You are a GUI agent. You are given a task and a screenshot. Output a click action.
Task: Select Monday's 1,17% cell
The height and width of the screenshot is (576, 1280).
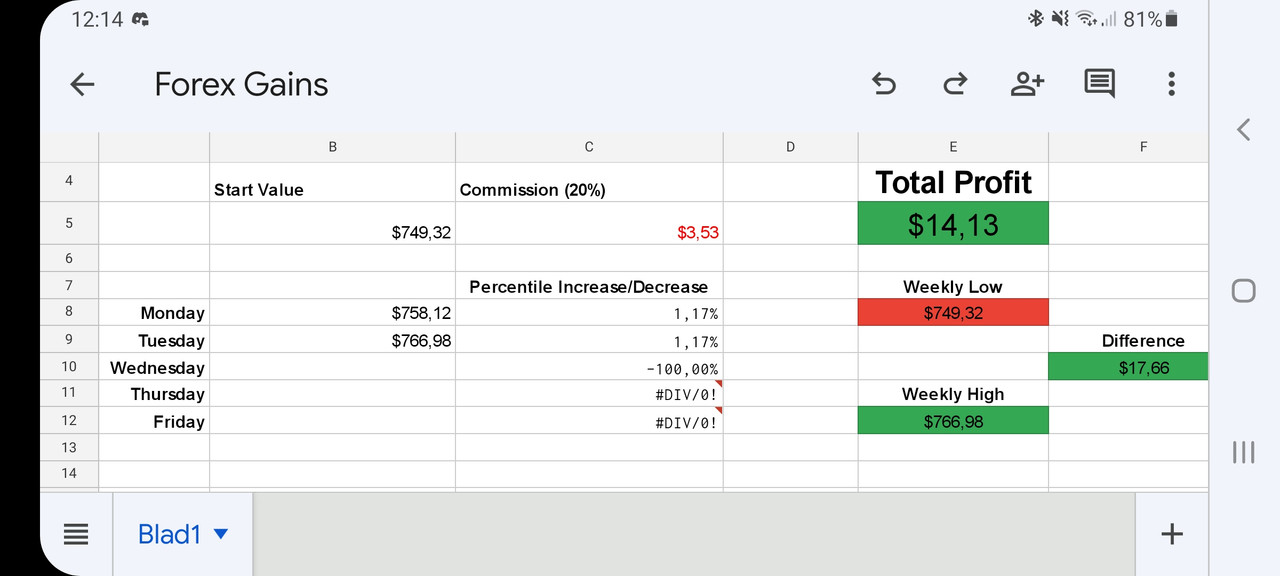coord(589,312)
